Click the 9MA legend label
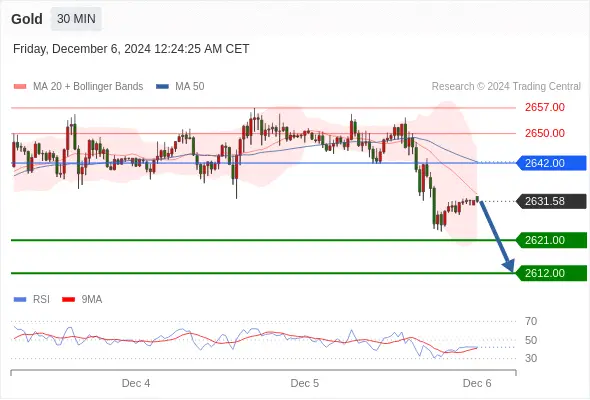This screenshot has height=400, width=590. [x=92, y=300]
